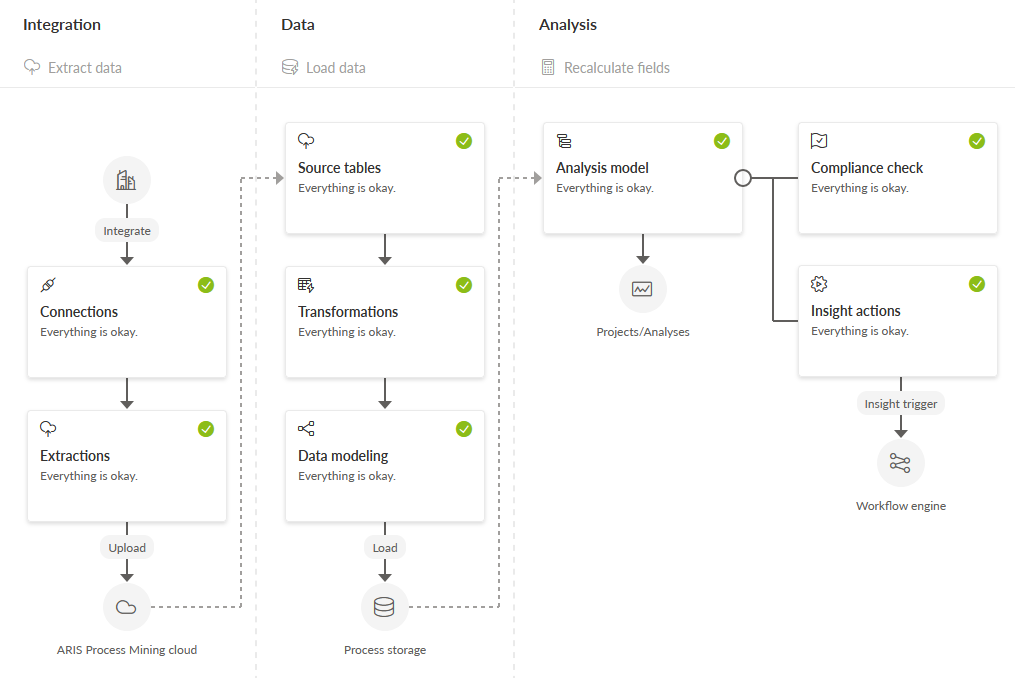The height and width of the screenshot is (678, 1015).
Task: Click the Insight trigger label
Action: 900,403
